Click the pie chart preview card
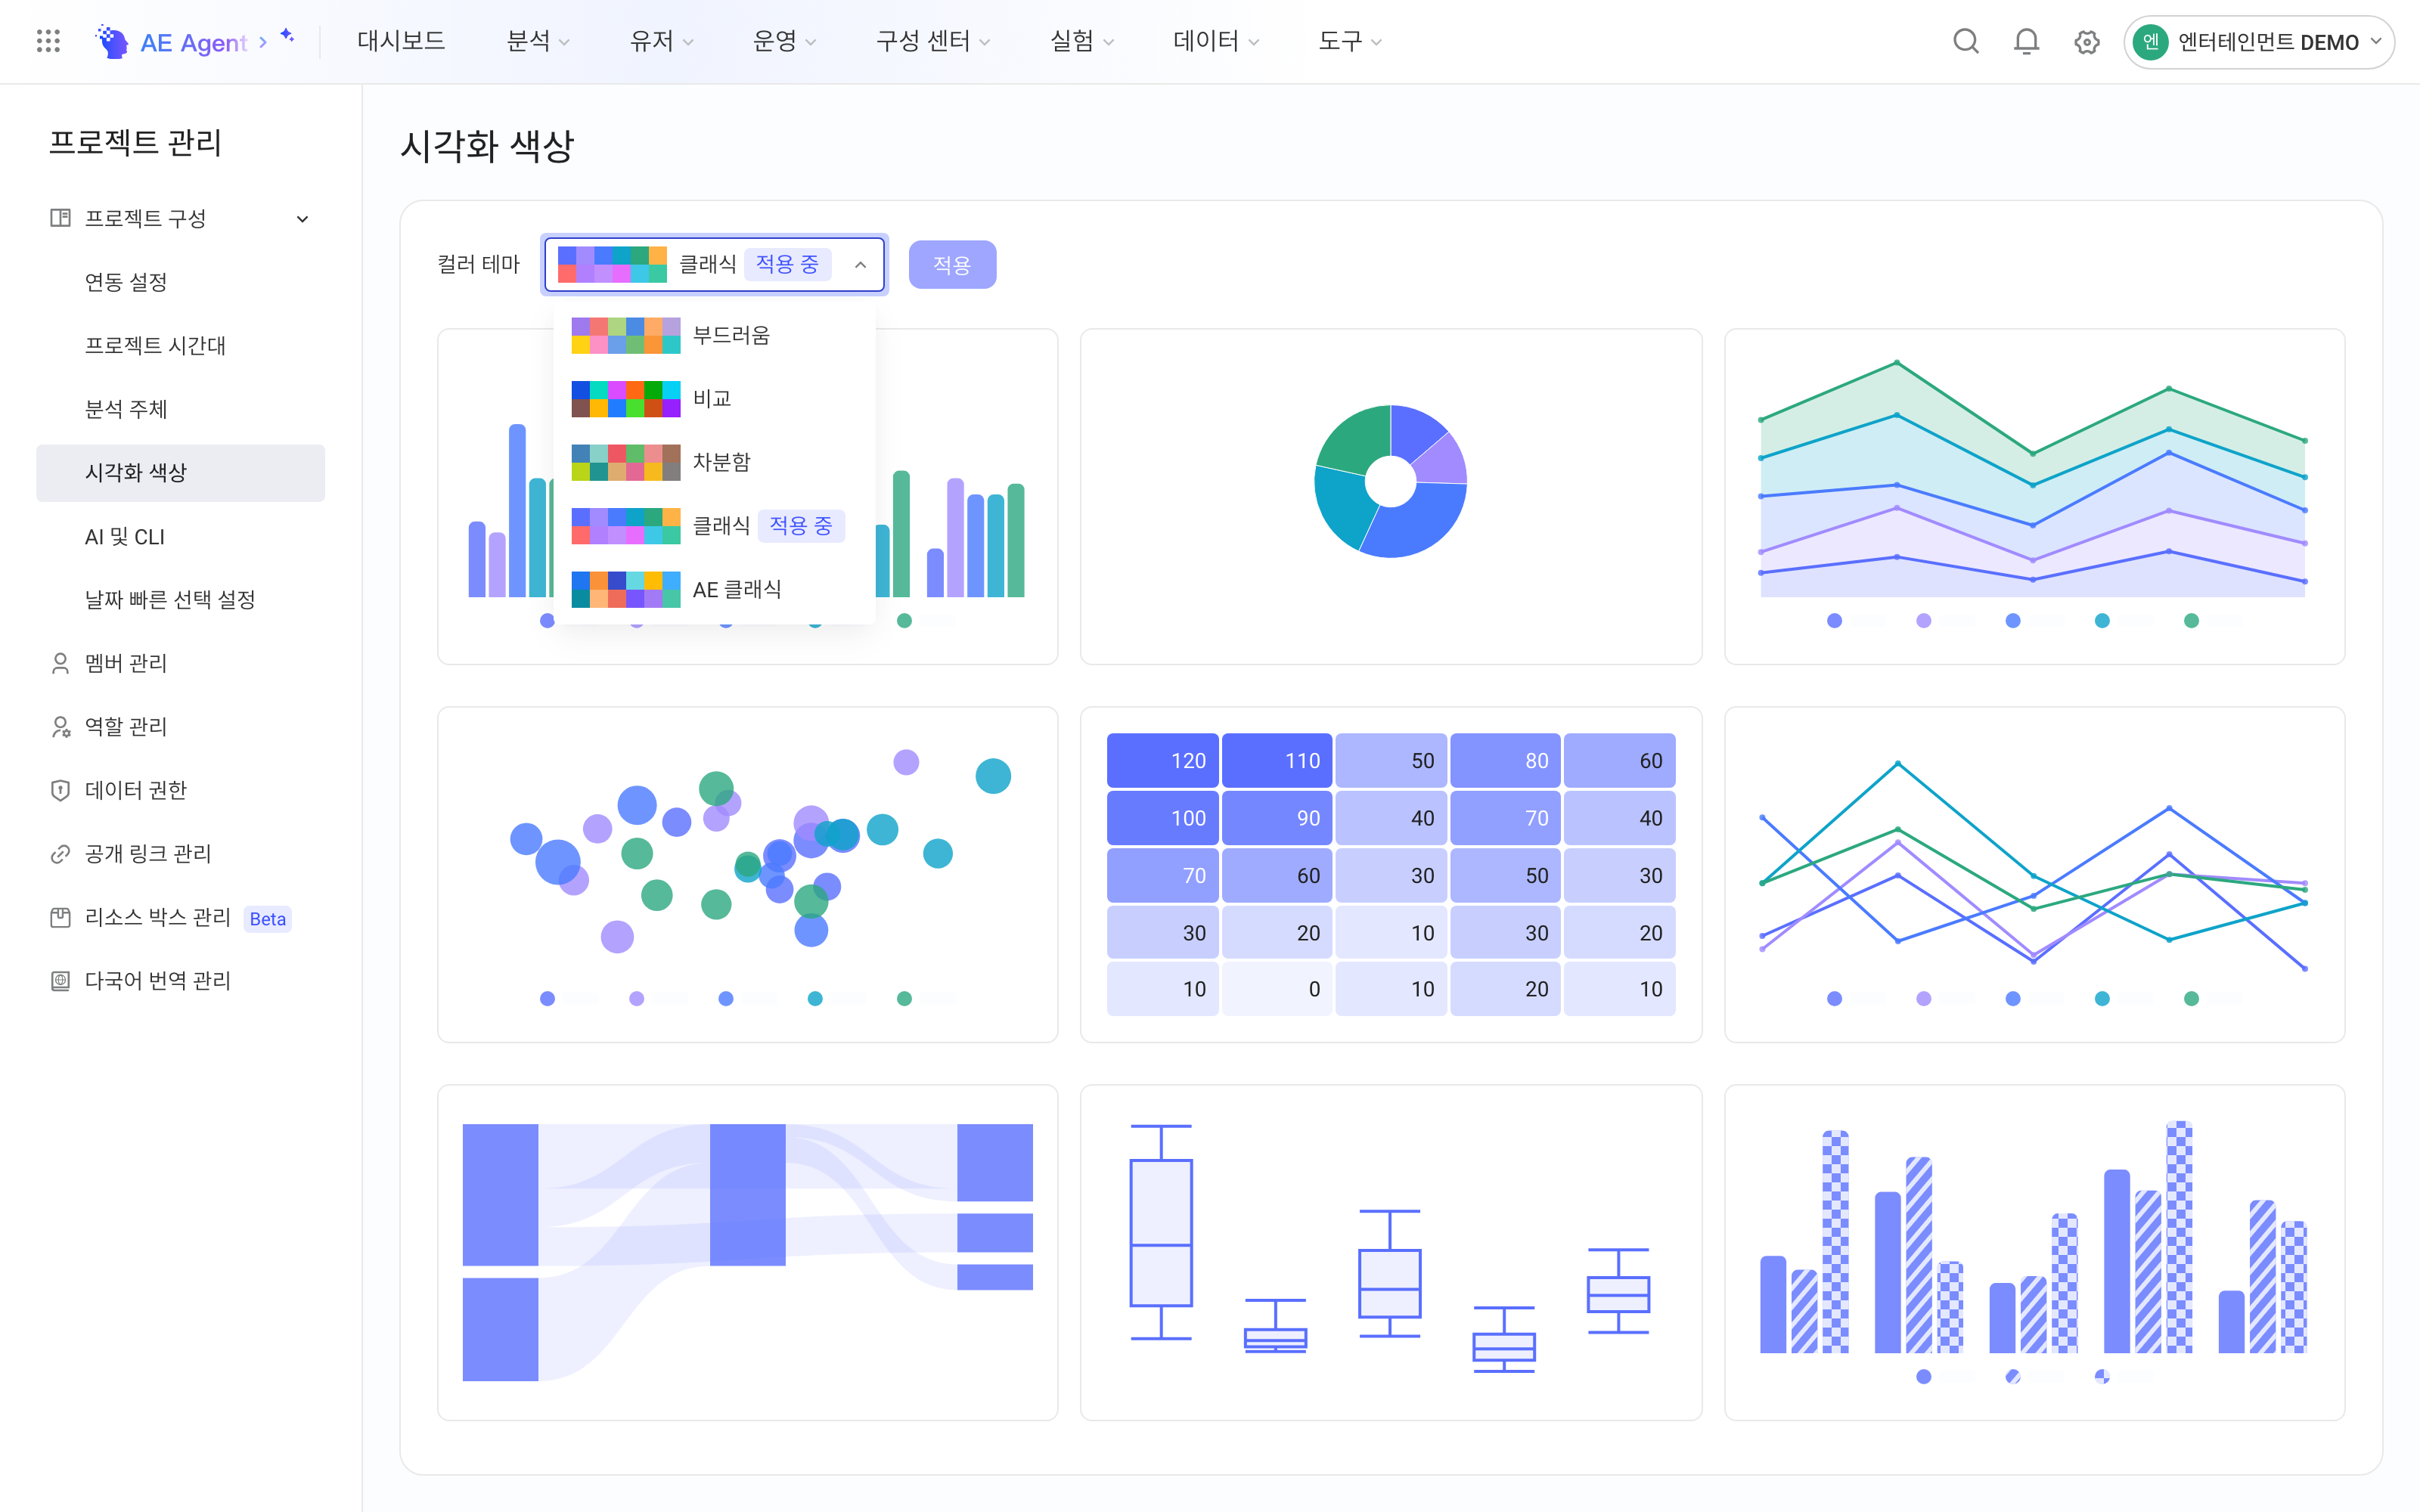 pyautogui.click(x=1390, y=496)
